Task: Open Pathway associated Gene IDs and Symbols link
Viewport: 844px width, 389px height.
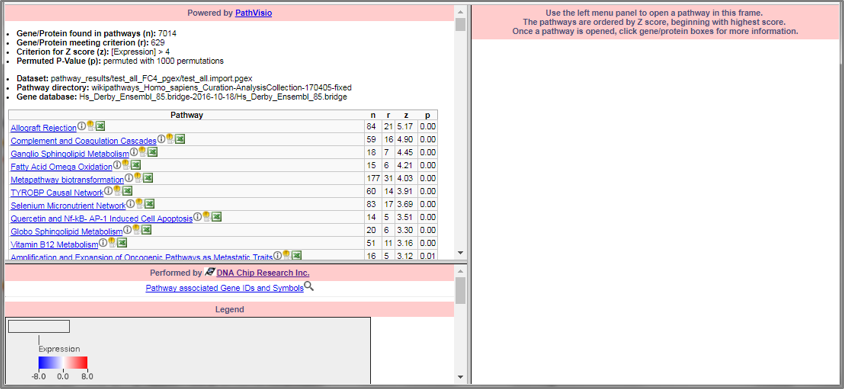Action: click(224, 288)
